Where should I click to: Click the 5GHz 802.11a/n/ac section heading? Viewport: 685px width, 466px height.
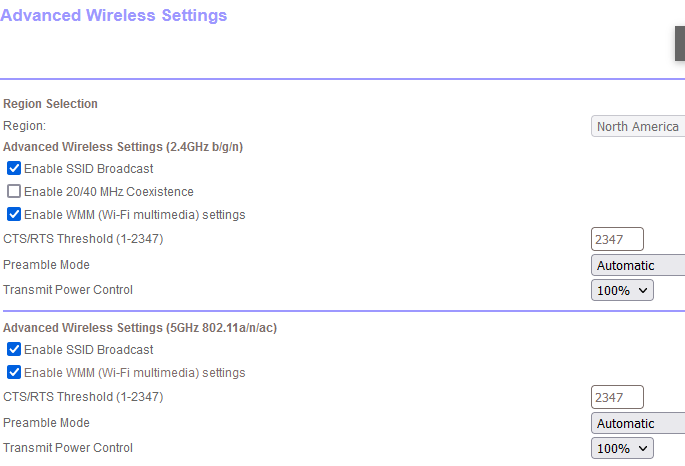point(139,327)
